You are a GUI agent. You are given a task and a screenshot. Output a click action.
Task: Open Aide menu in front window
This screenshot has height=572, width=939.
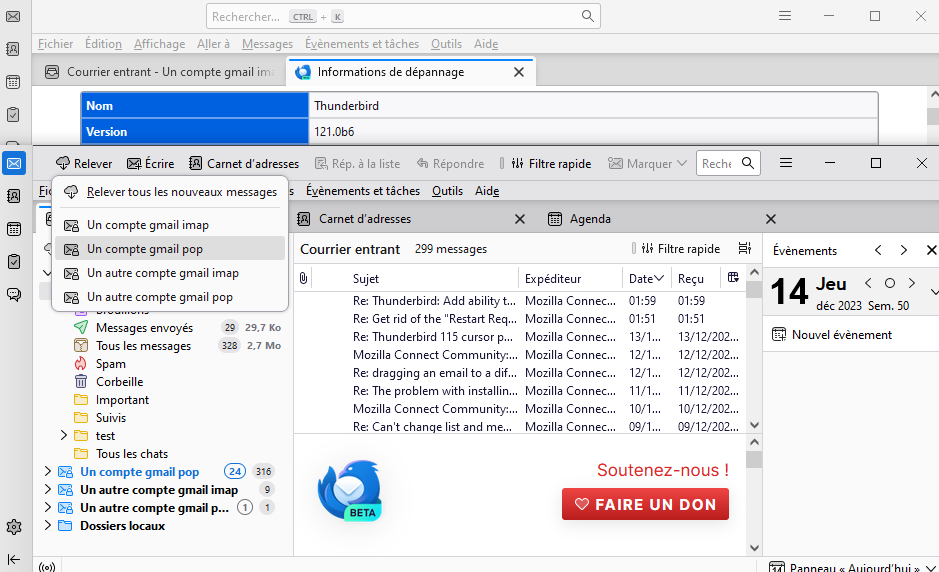click(487, 190)
